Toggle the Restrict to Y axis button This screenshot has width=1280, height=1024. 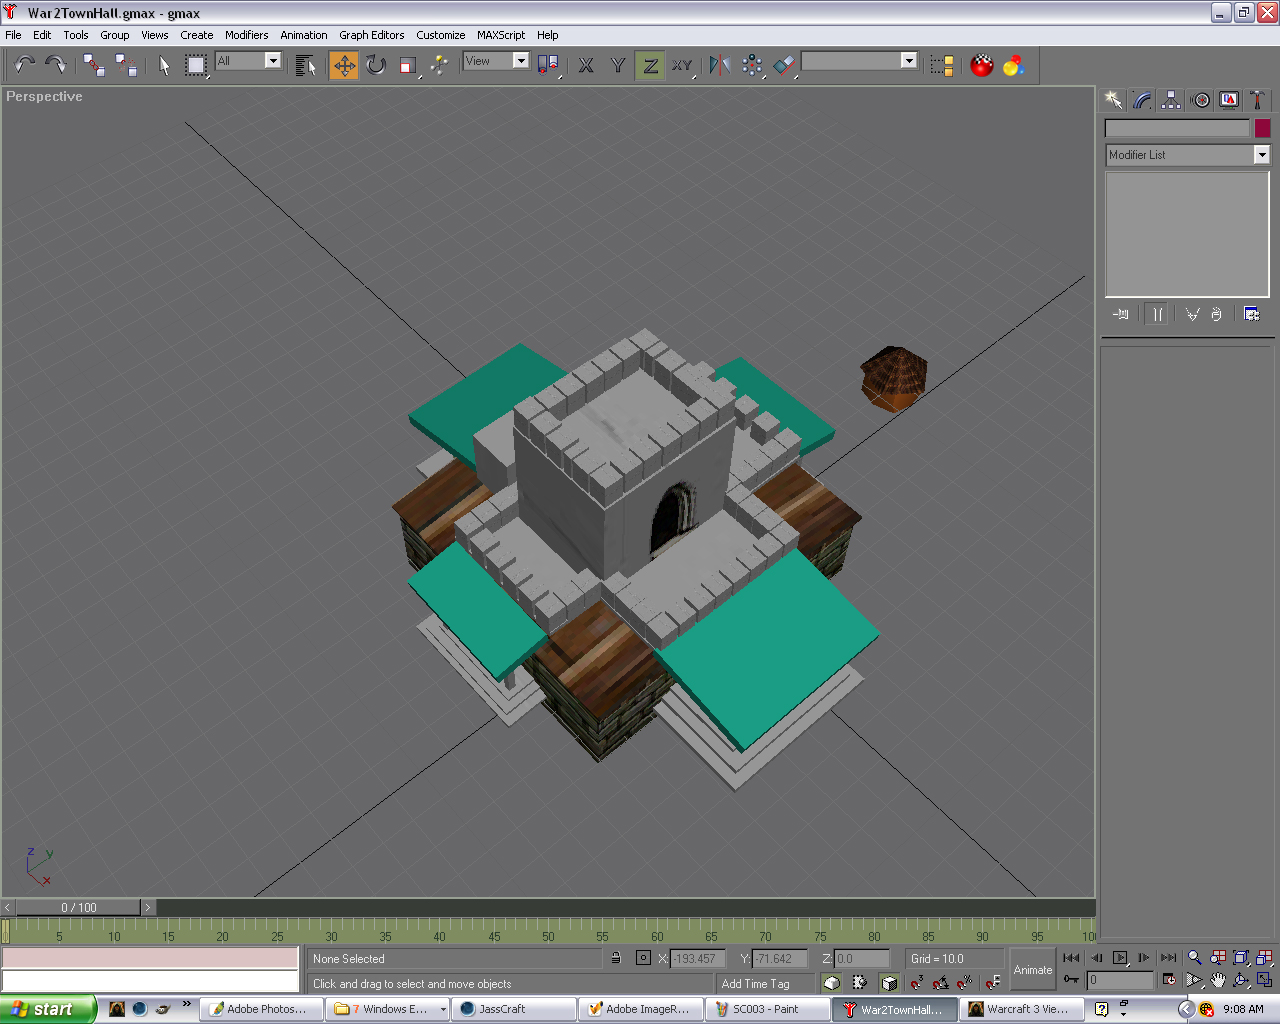pos(618,65)
